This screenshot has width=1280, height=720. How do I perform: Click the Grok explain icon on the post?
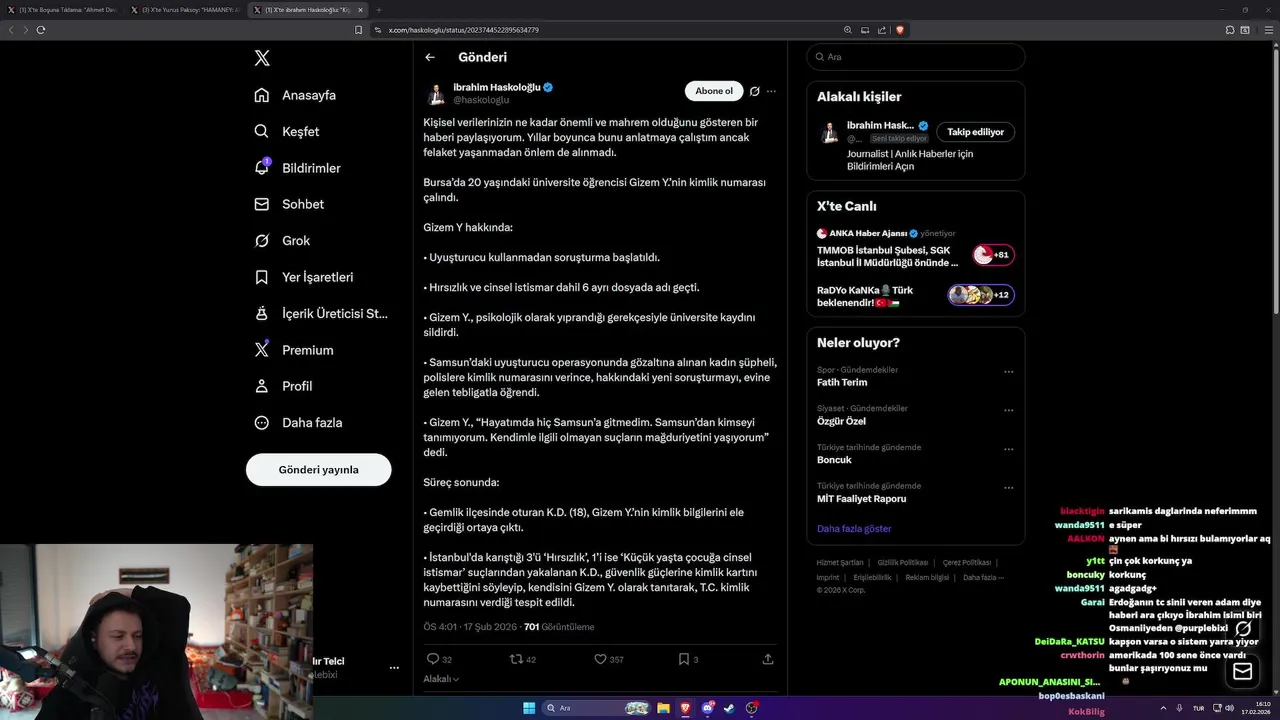click(x=755, y=91)
